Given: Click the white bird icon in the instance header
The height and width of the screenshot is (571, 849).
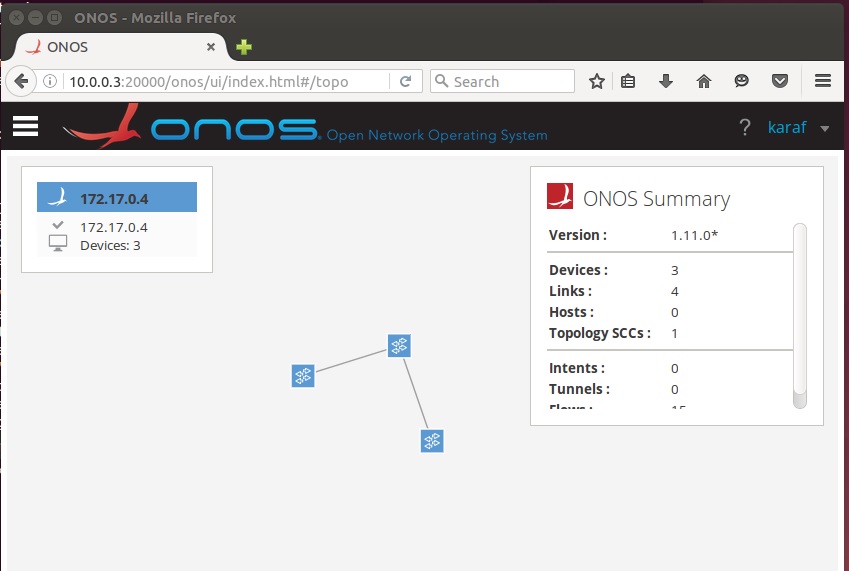Looking at the screenshot, I should 57,198.
